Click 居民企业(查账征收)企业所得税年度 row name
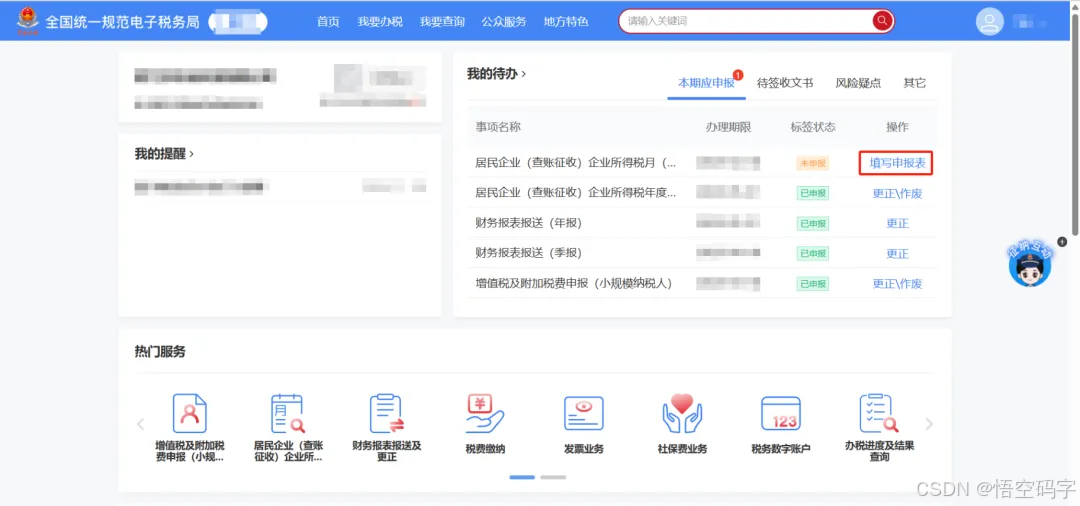Viewport: 1080px width, 506px height. tap(576, 193)
